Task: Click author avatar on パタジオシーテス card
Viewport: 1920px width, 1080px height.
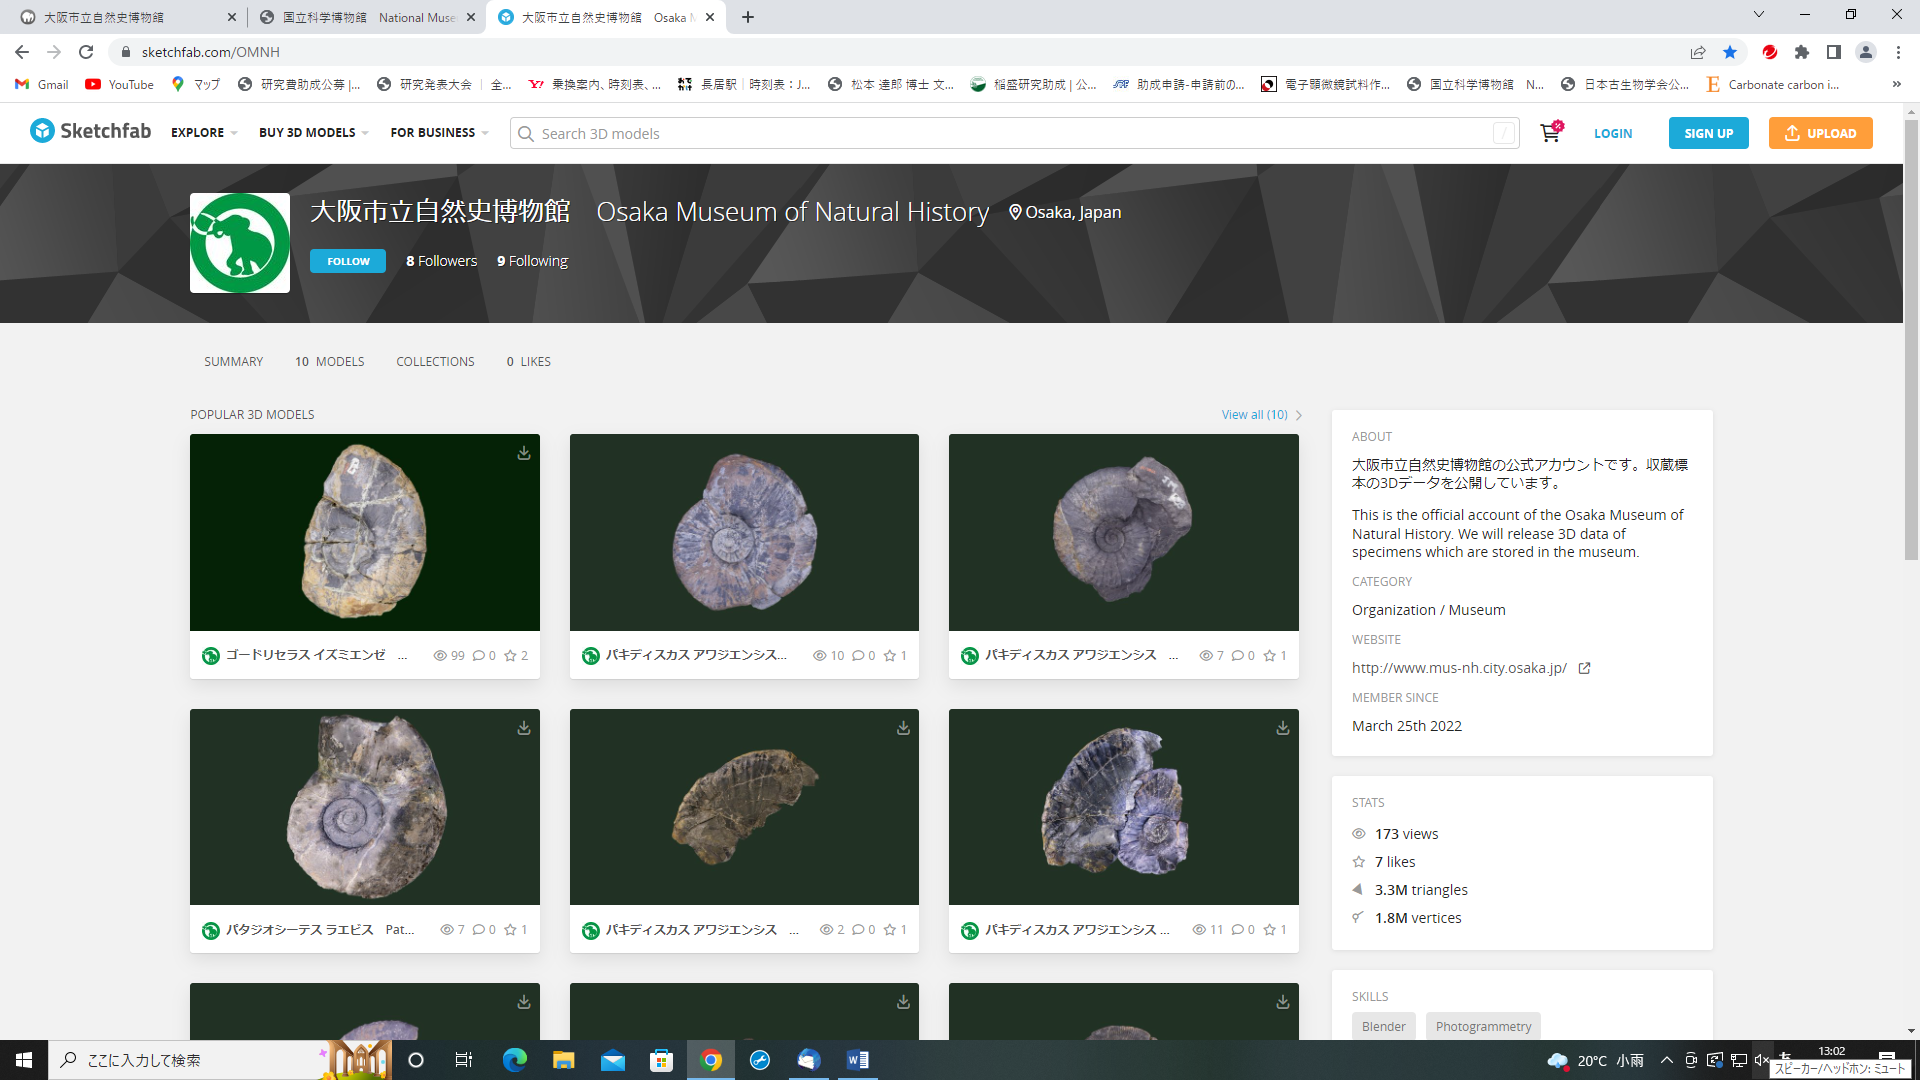Action: click(211, 931)
